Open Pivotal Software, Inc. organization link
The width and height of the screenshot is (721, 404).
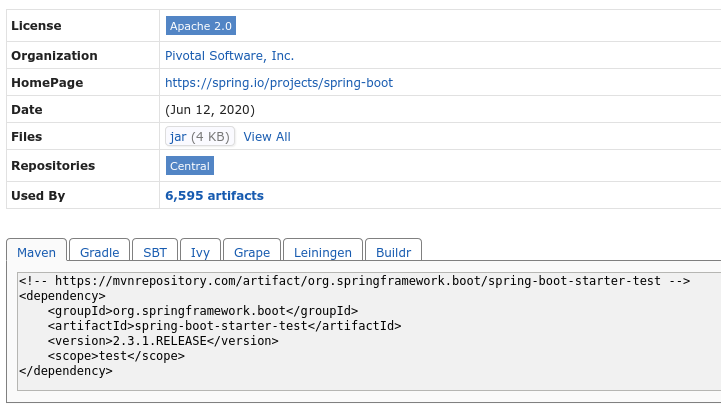point(229,56)
